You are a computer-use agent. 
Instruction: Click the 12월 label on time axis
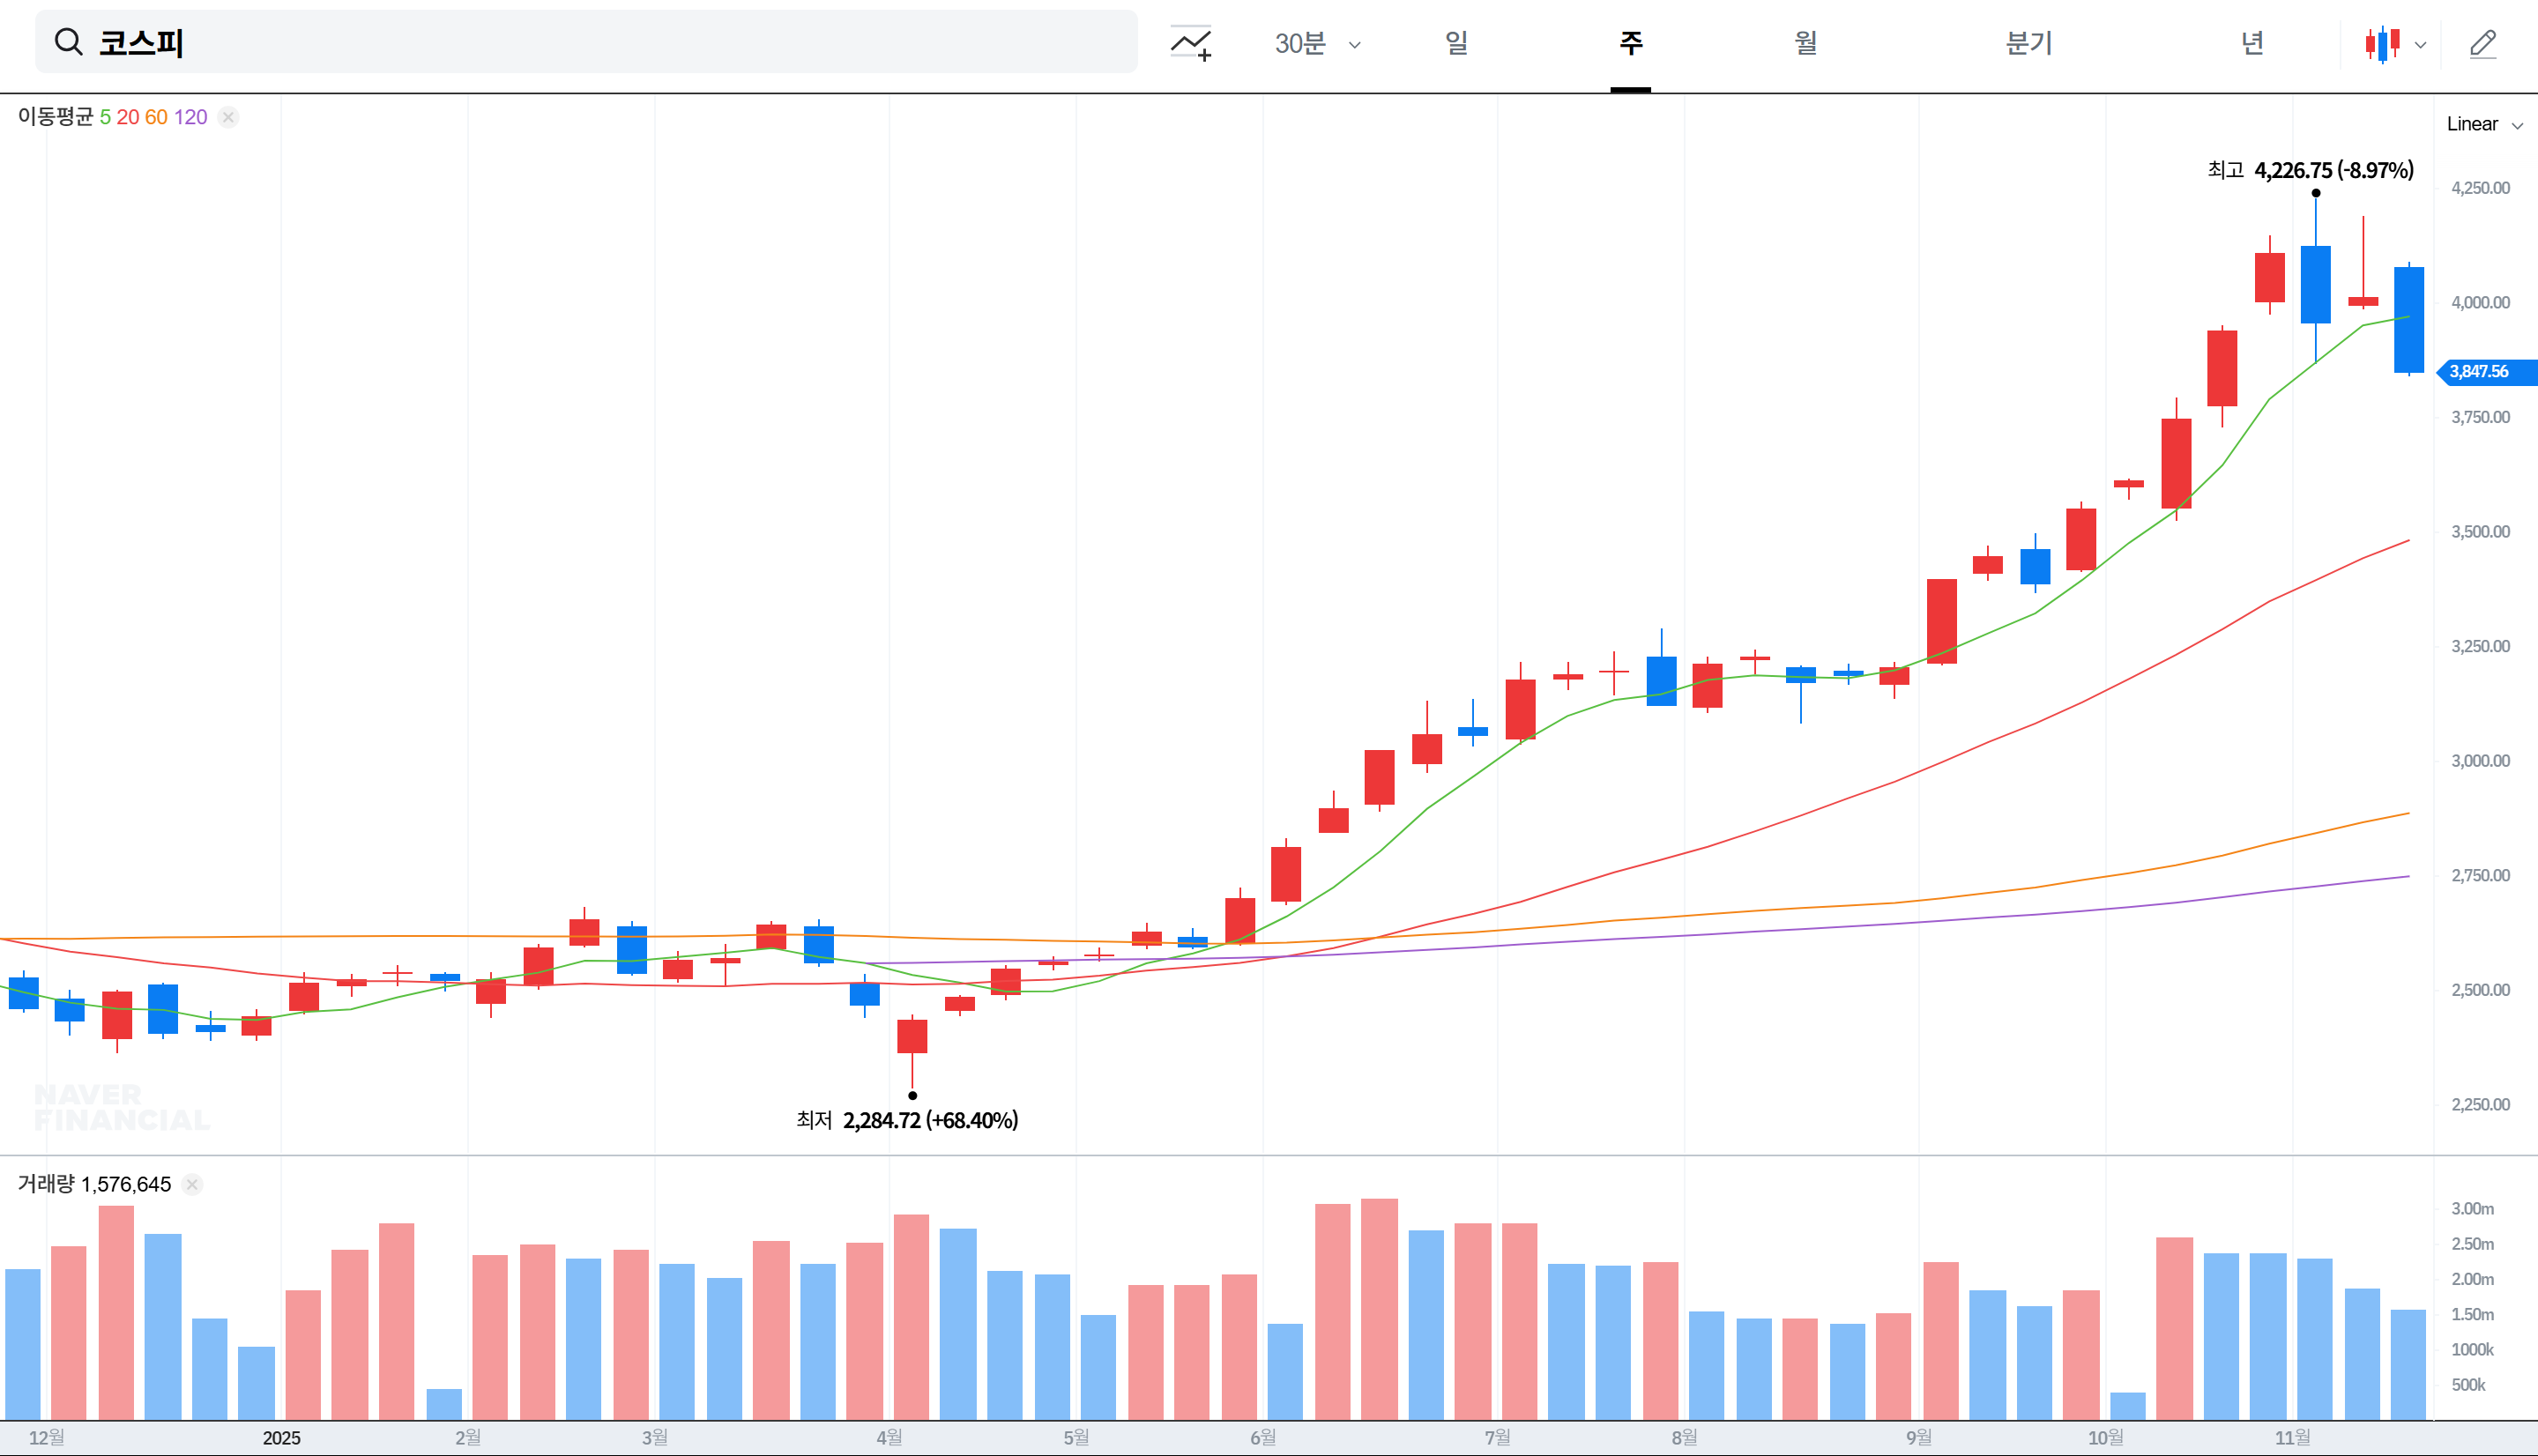46,1438
